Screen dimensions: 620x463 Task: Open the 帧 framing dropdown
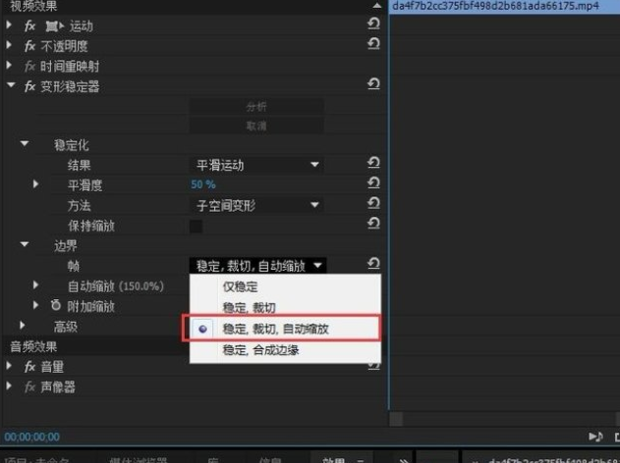pos(258,266)
